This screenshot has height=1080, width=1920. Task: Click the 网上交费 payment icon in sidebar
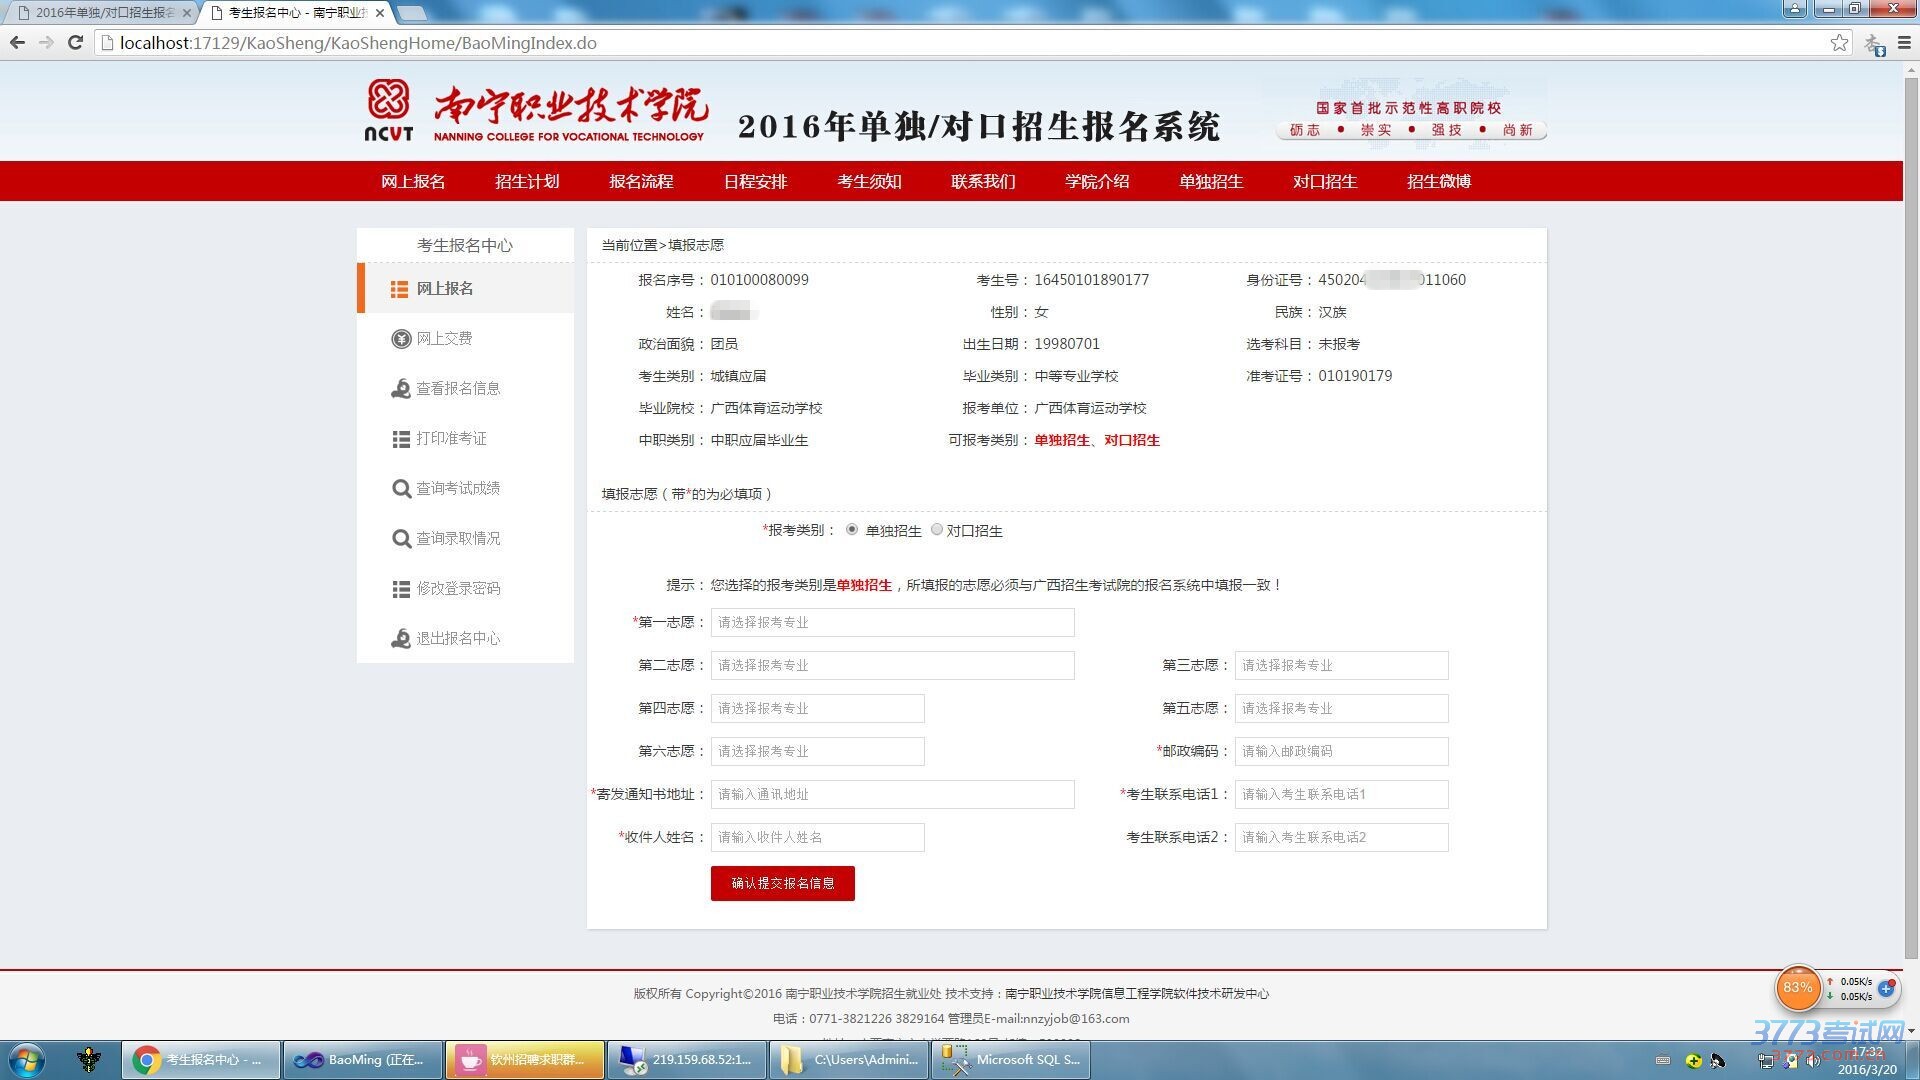[401, 339]
